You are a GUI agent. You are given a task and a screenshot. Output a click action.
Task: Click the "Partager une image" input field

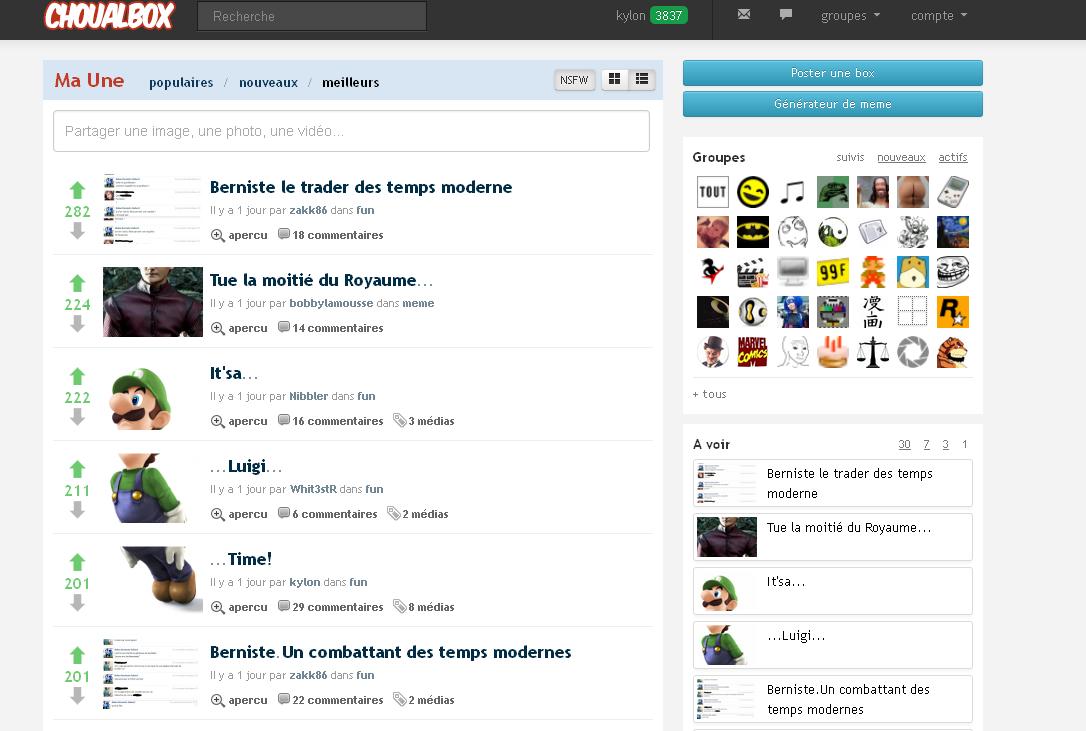[x=351, y=131]
